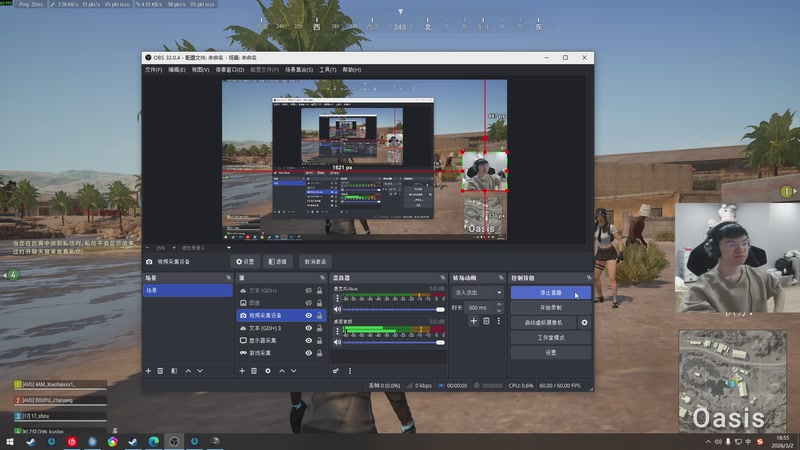Open settings from Controls panel
This screenshot has height=450, width=800.
tap(551, 353)
